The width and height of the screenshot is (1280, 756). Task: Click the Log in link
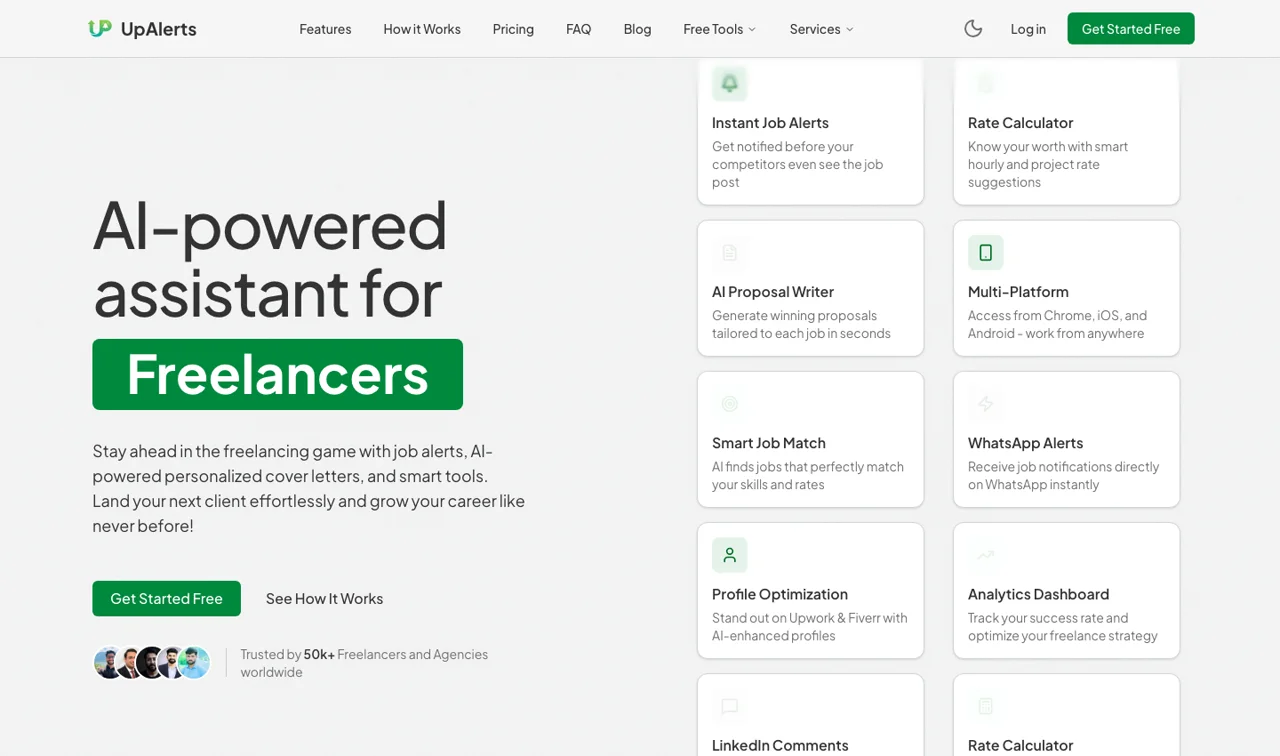tap(1028, 29)
